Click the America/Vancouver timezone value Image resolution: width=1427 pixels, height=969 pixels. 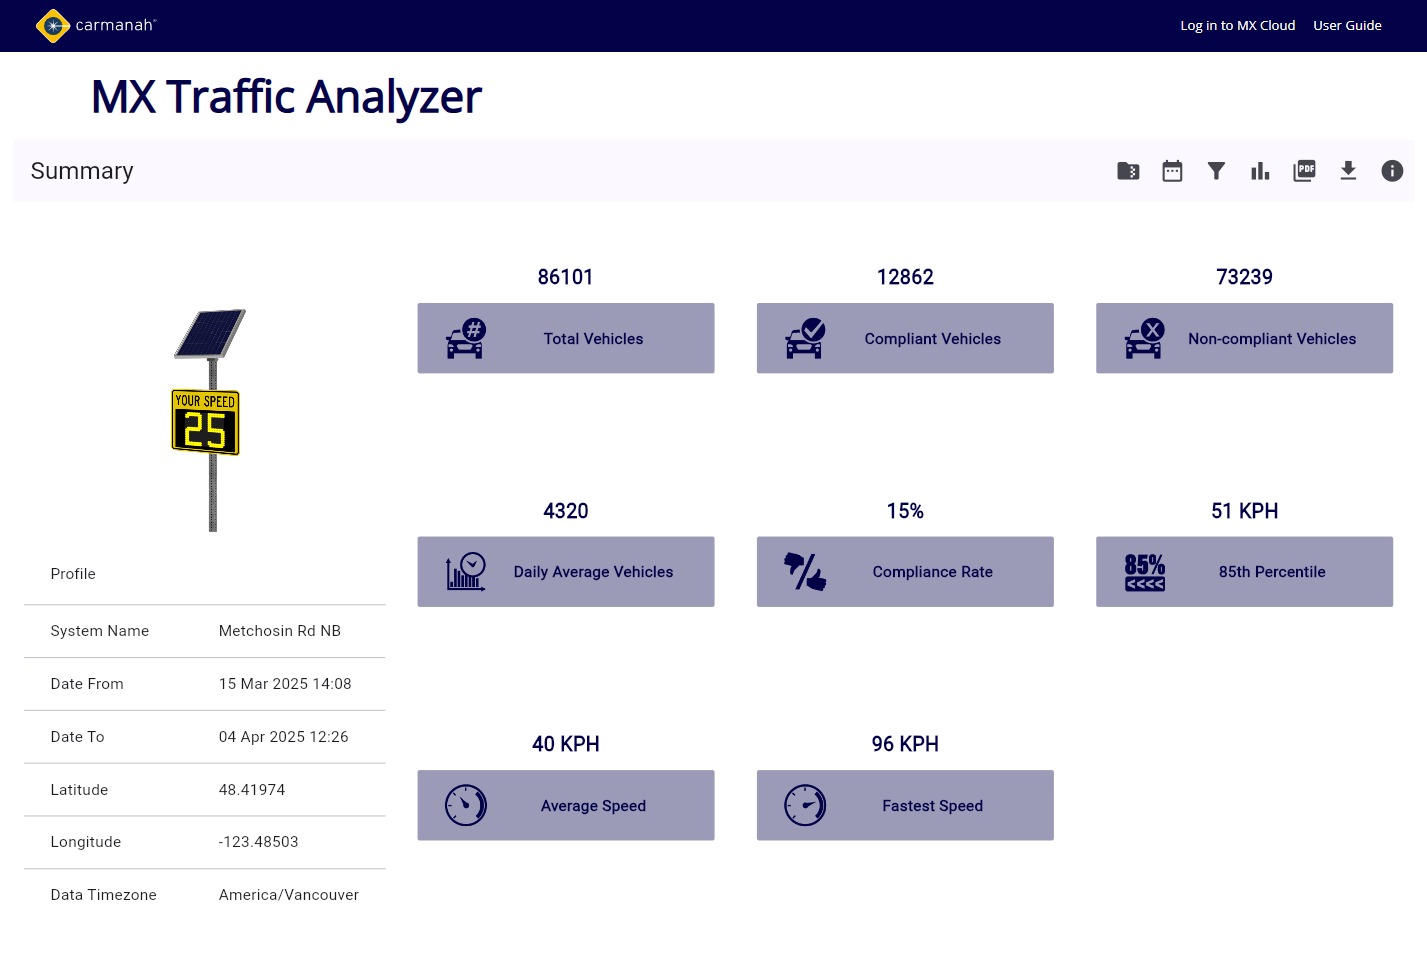[289, 895]
